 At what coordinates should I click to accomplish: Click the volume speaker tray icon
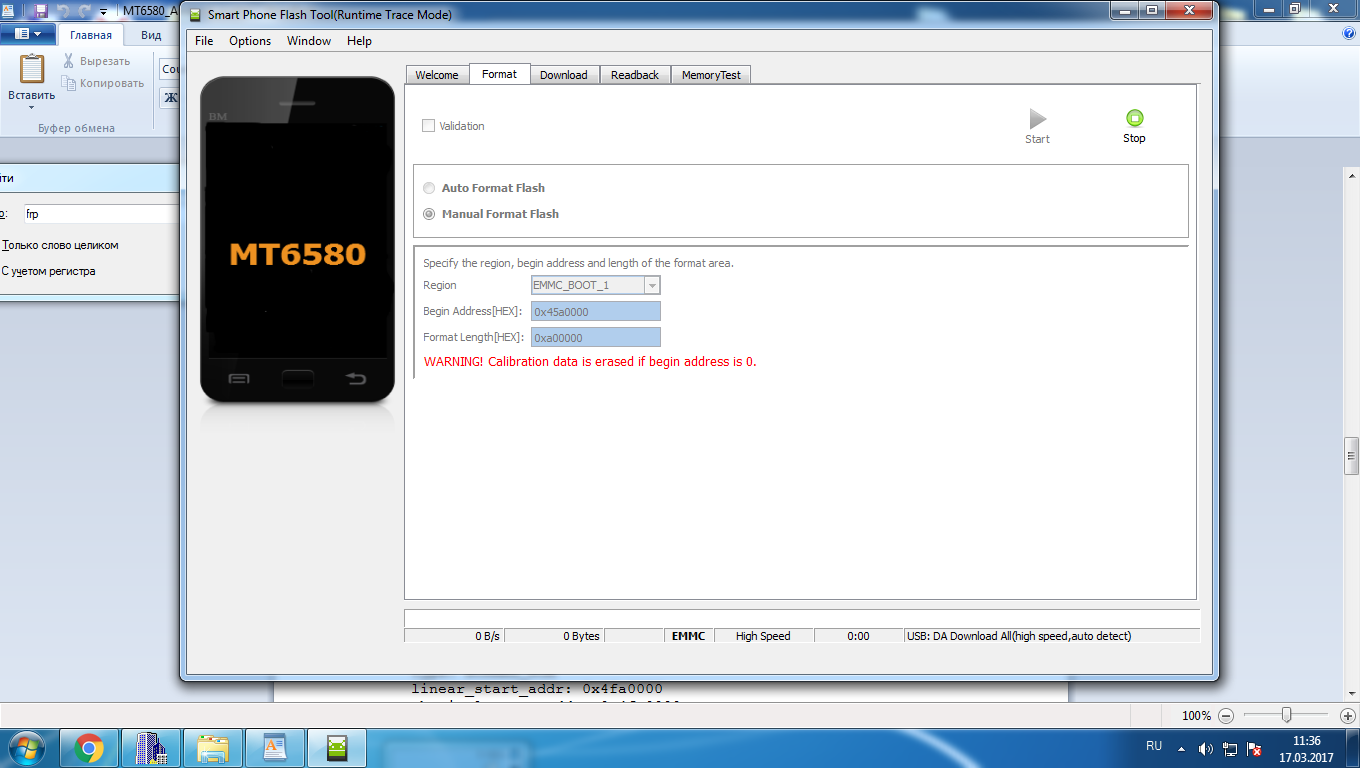click(x=1205, y=748)
